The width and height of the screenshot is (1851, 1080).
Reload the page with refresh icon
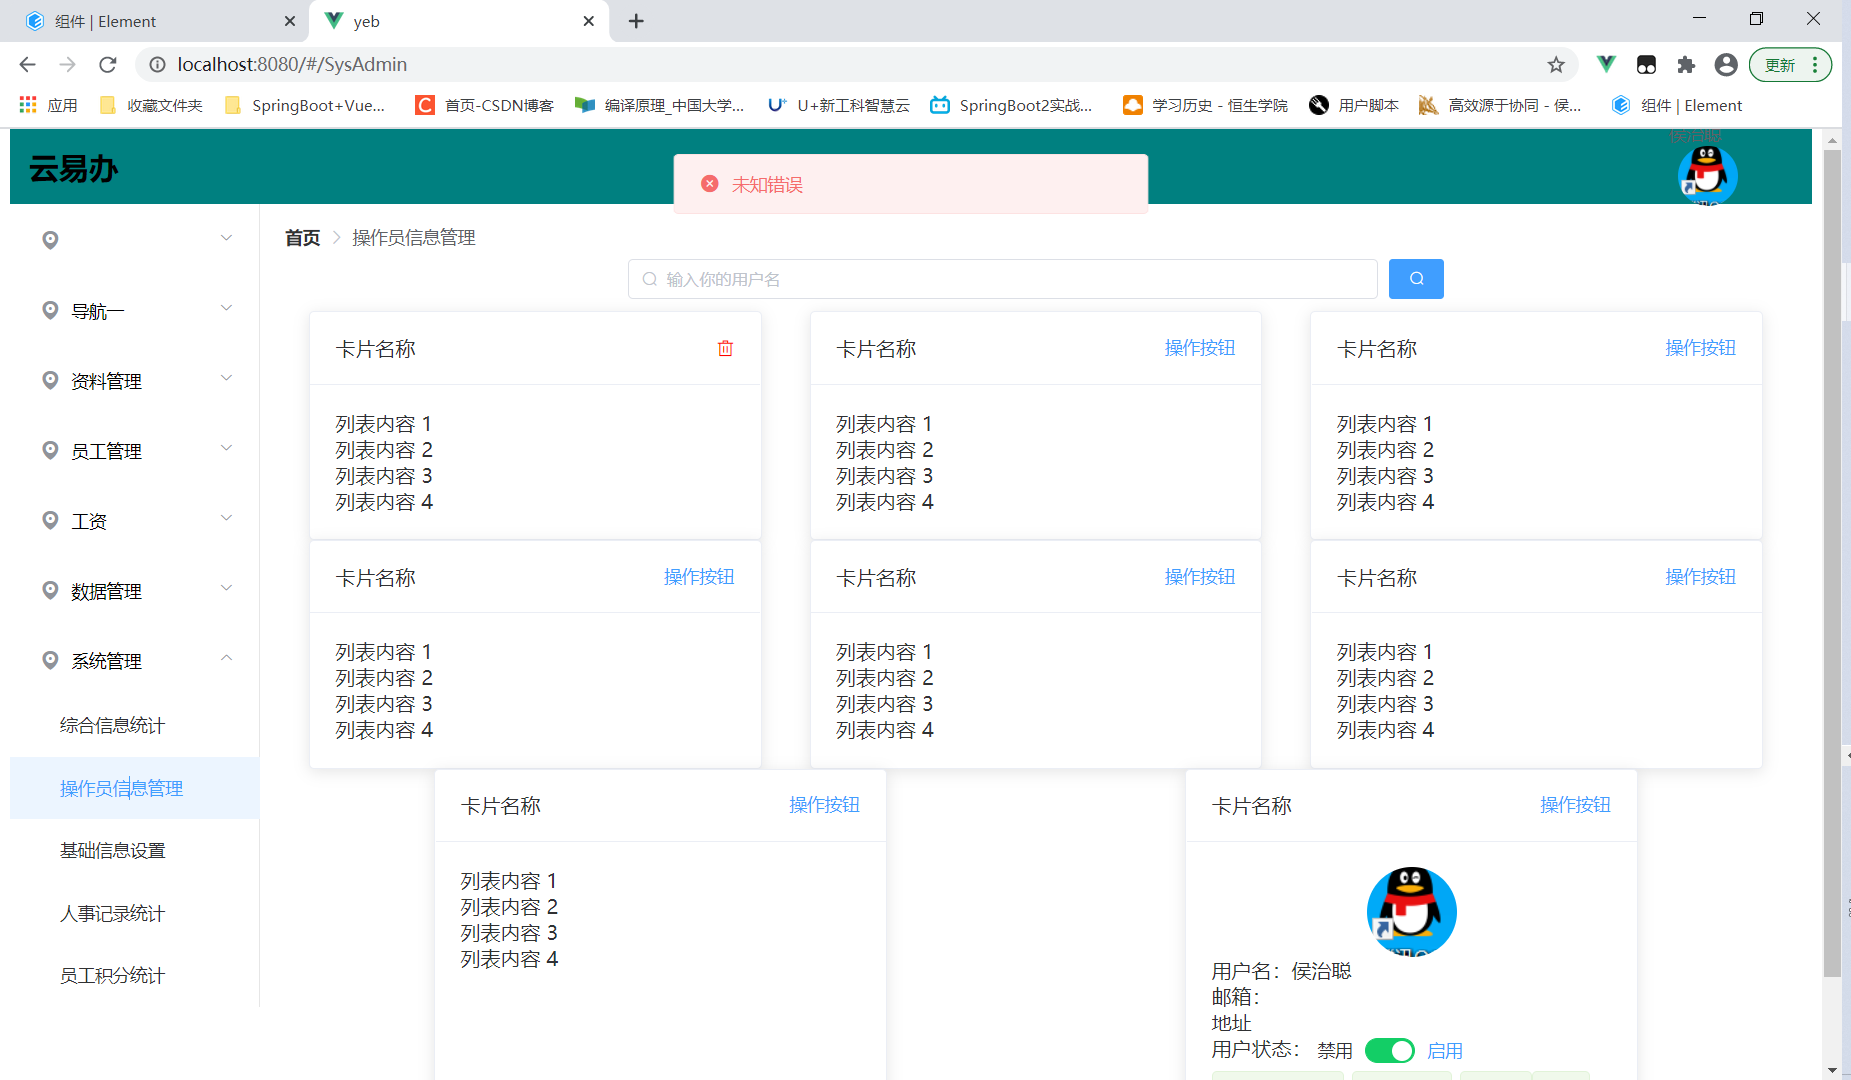coord(107,64)
